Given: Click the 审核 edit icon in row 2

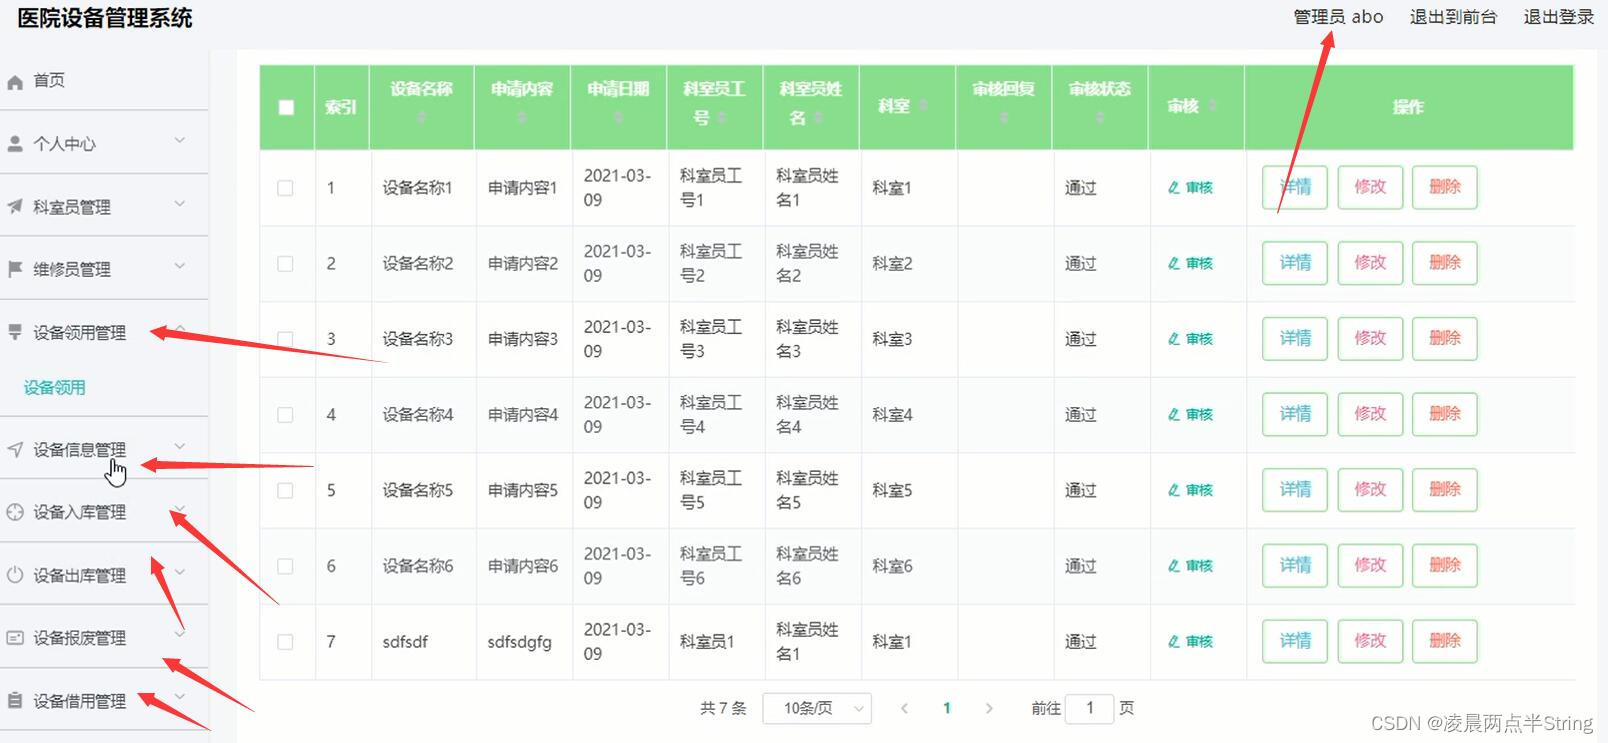Looking at the screenshot, I should coord(1174,264).
